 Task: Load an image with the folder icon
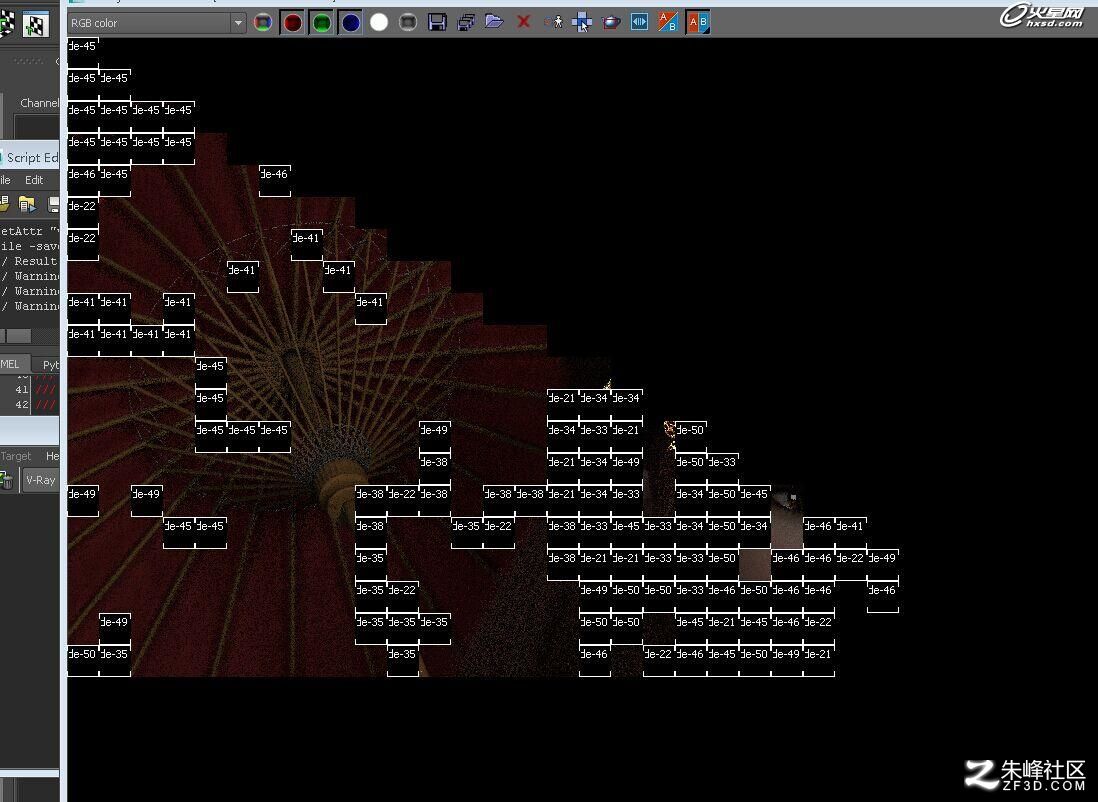click(x=494, y=22)
